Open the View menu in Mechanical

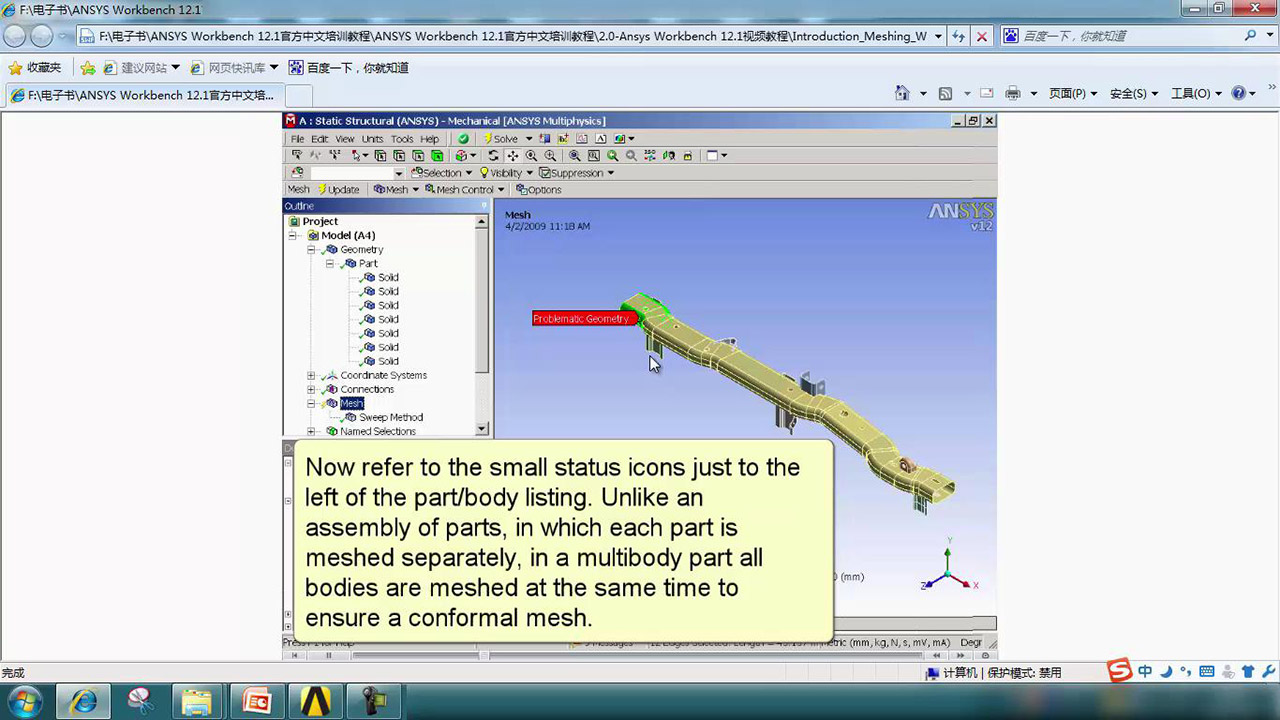click(344, 139)
